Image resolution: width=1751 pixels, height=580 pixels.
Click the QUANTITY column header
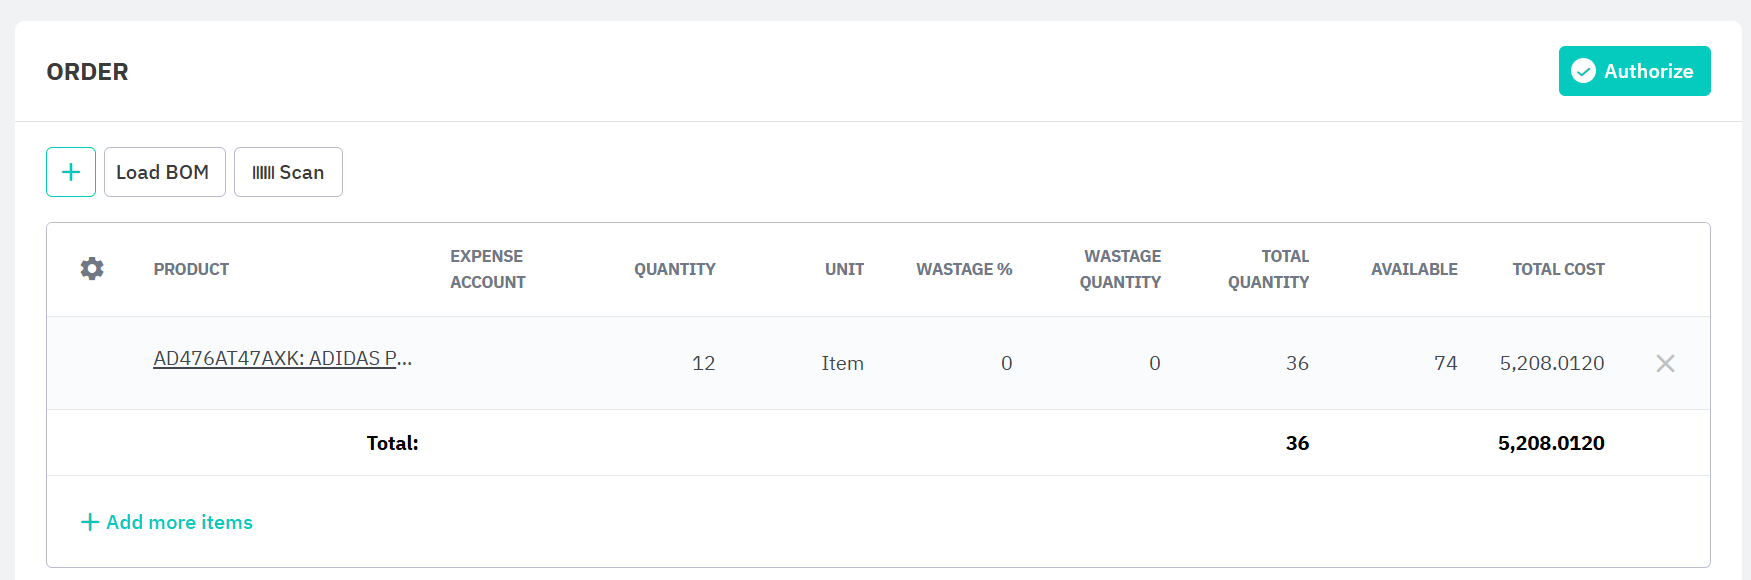(x=674, y=269)
